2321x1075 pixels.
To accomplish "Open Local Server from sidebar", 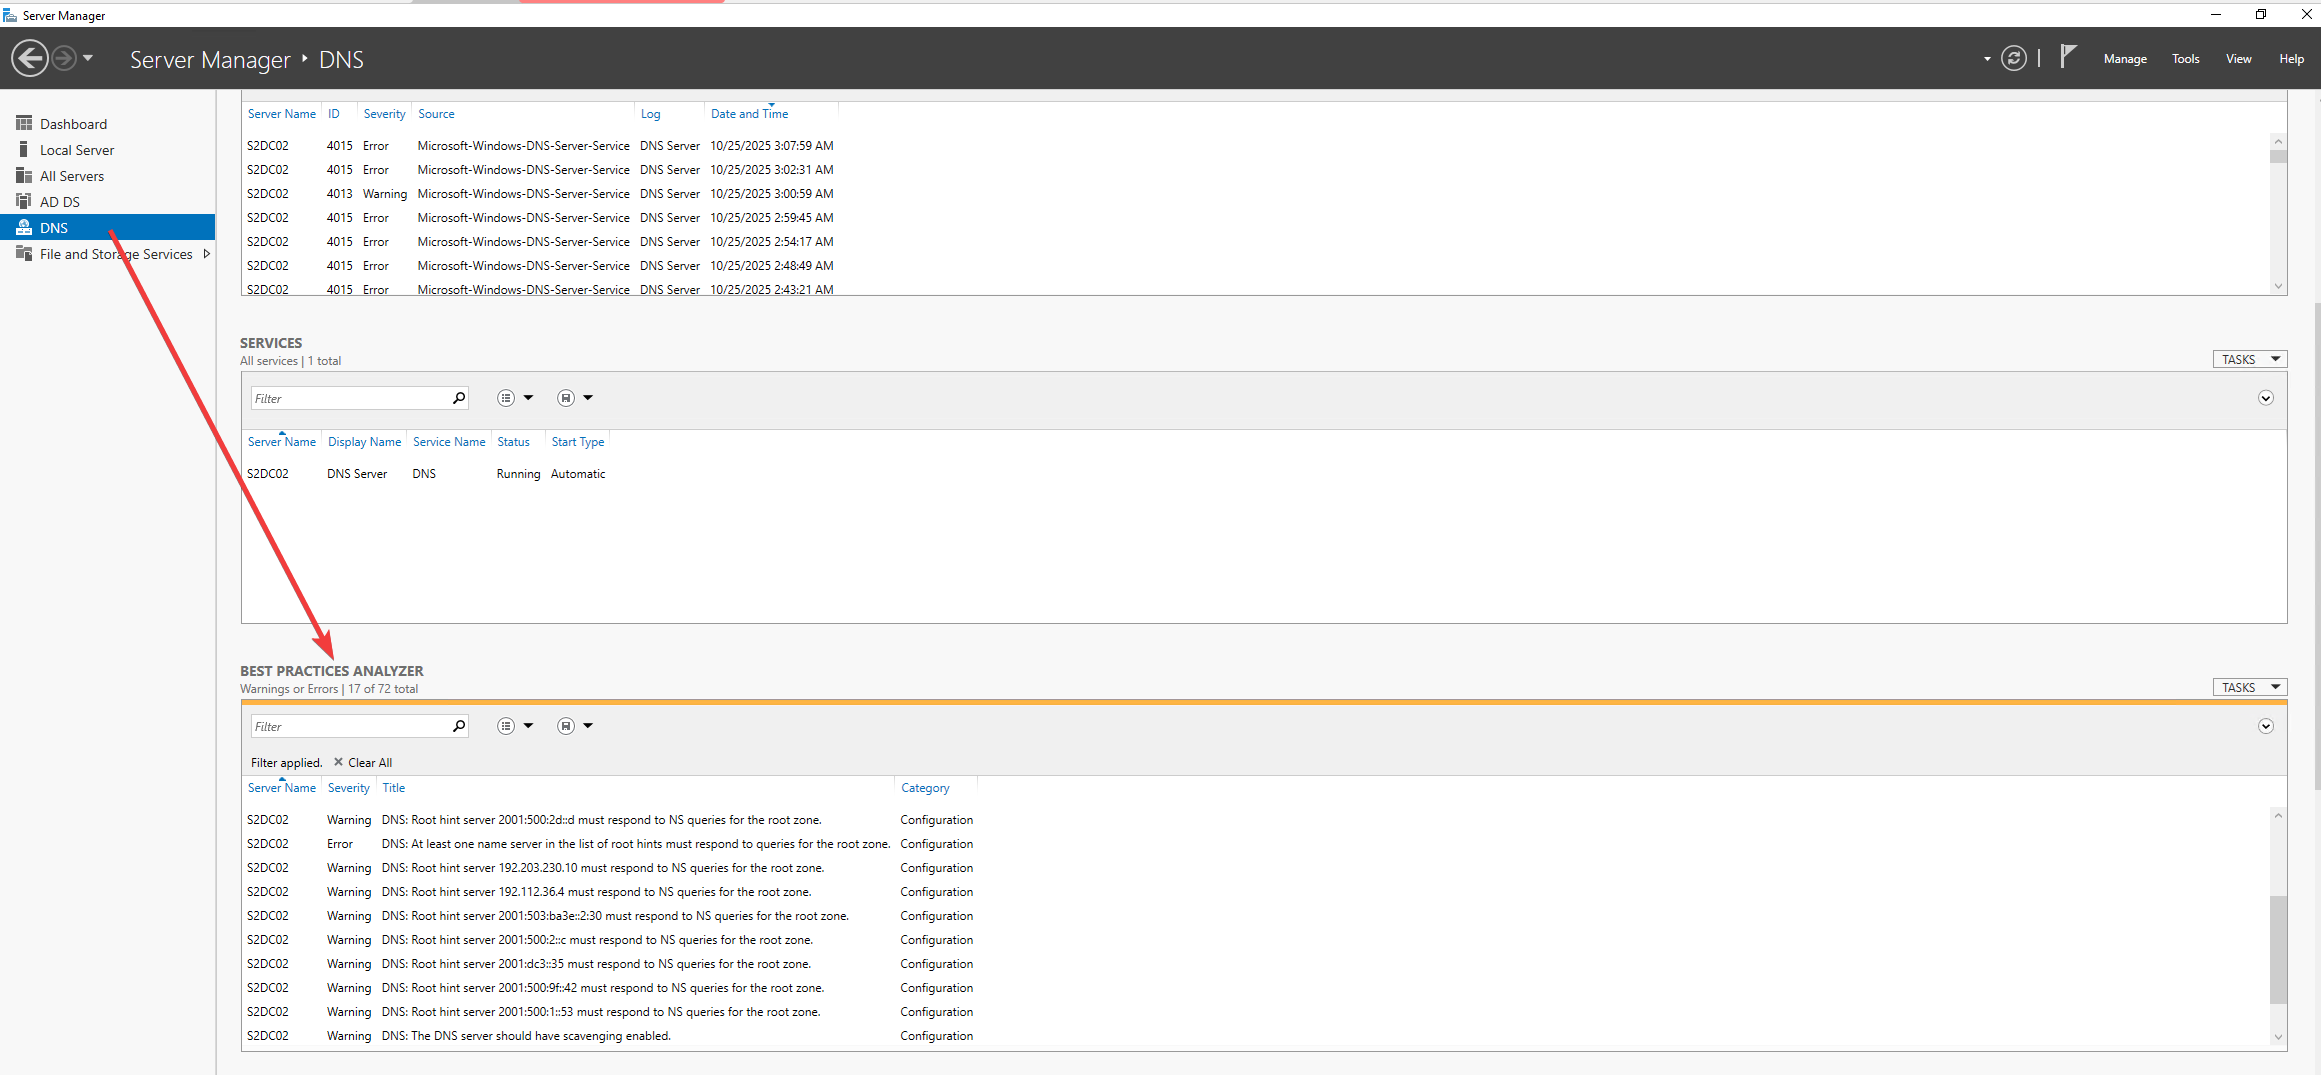I will coord(77,150).
